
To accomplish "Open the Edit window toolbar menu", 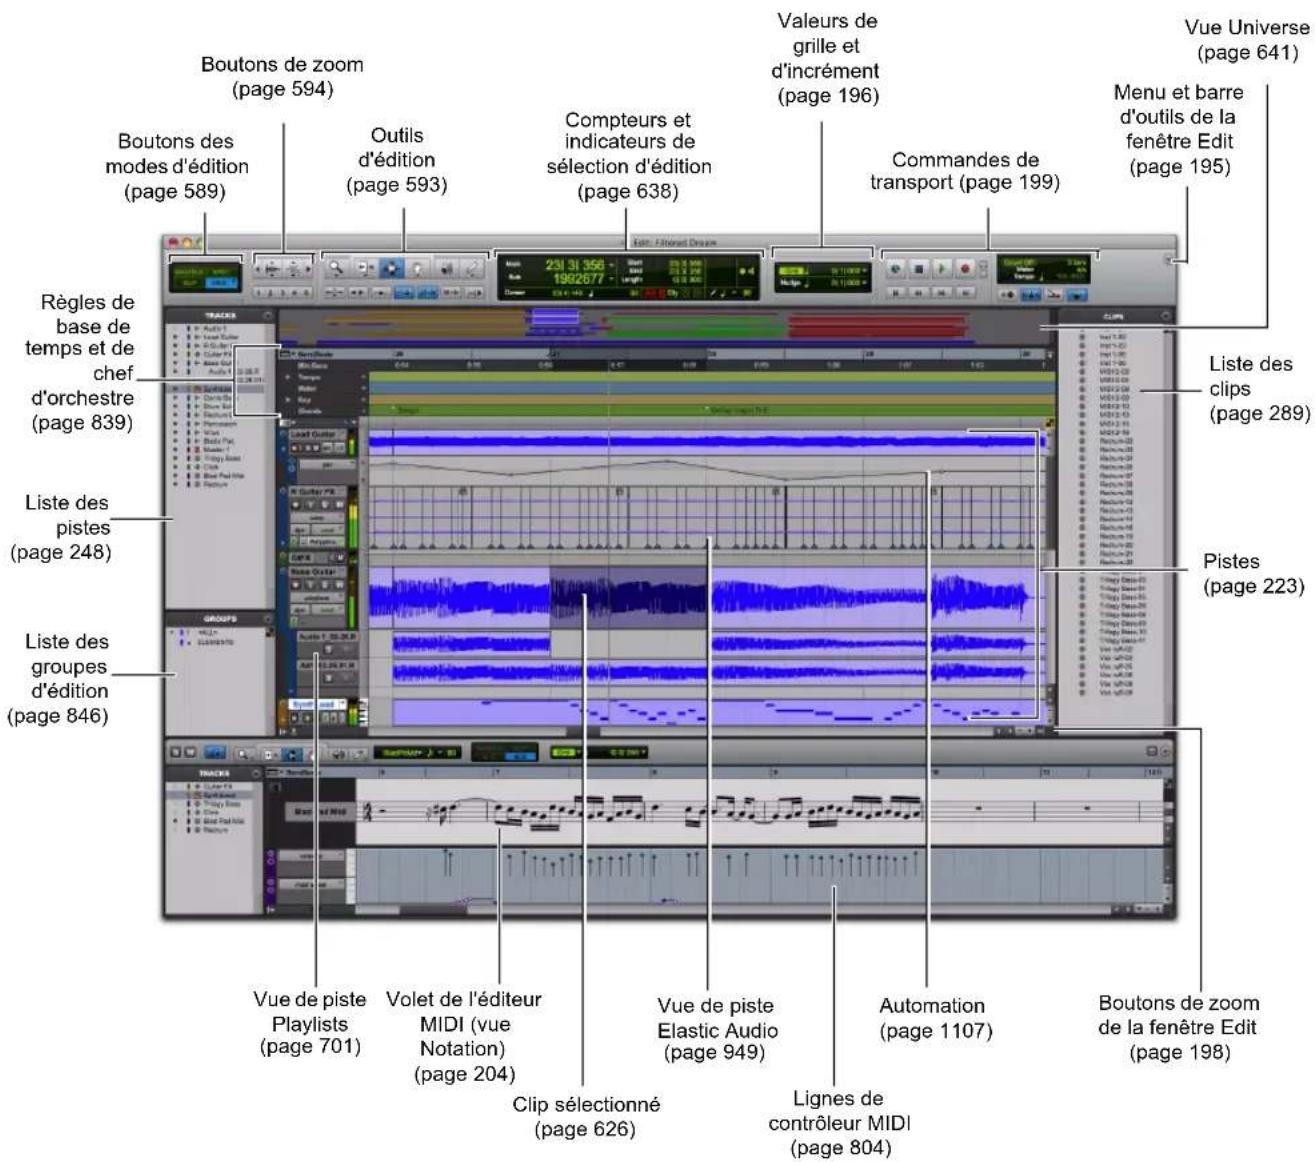I will (1169, 260).
